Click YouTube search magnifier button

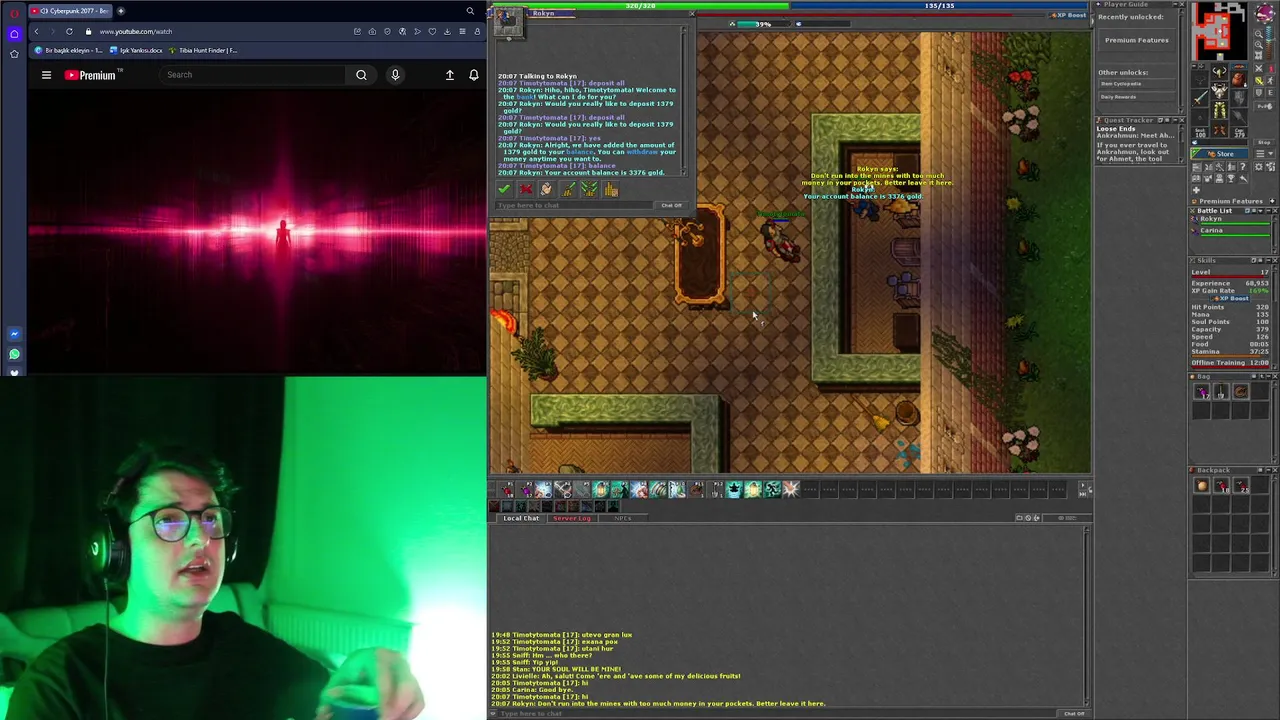coord(361,75)
